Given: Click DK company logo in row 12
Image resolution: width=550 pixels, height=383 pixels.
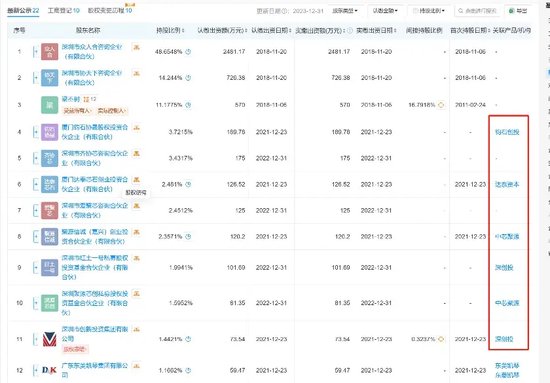Looking at the screenshot, I should (49, 370).
